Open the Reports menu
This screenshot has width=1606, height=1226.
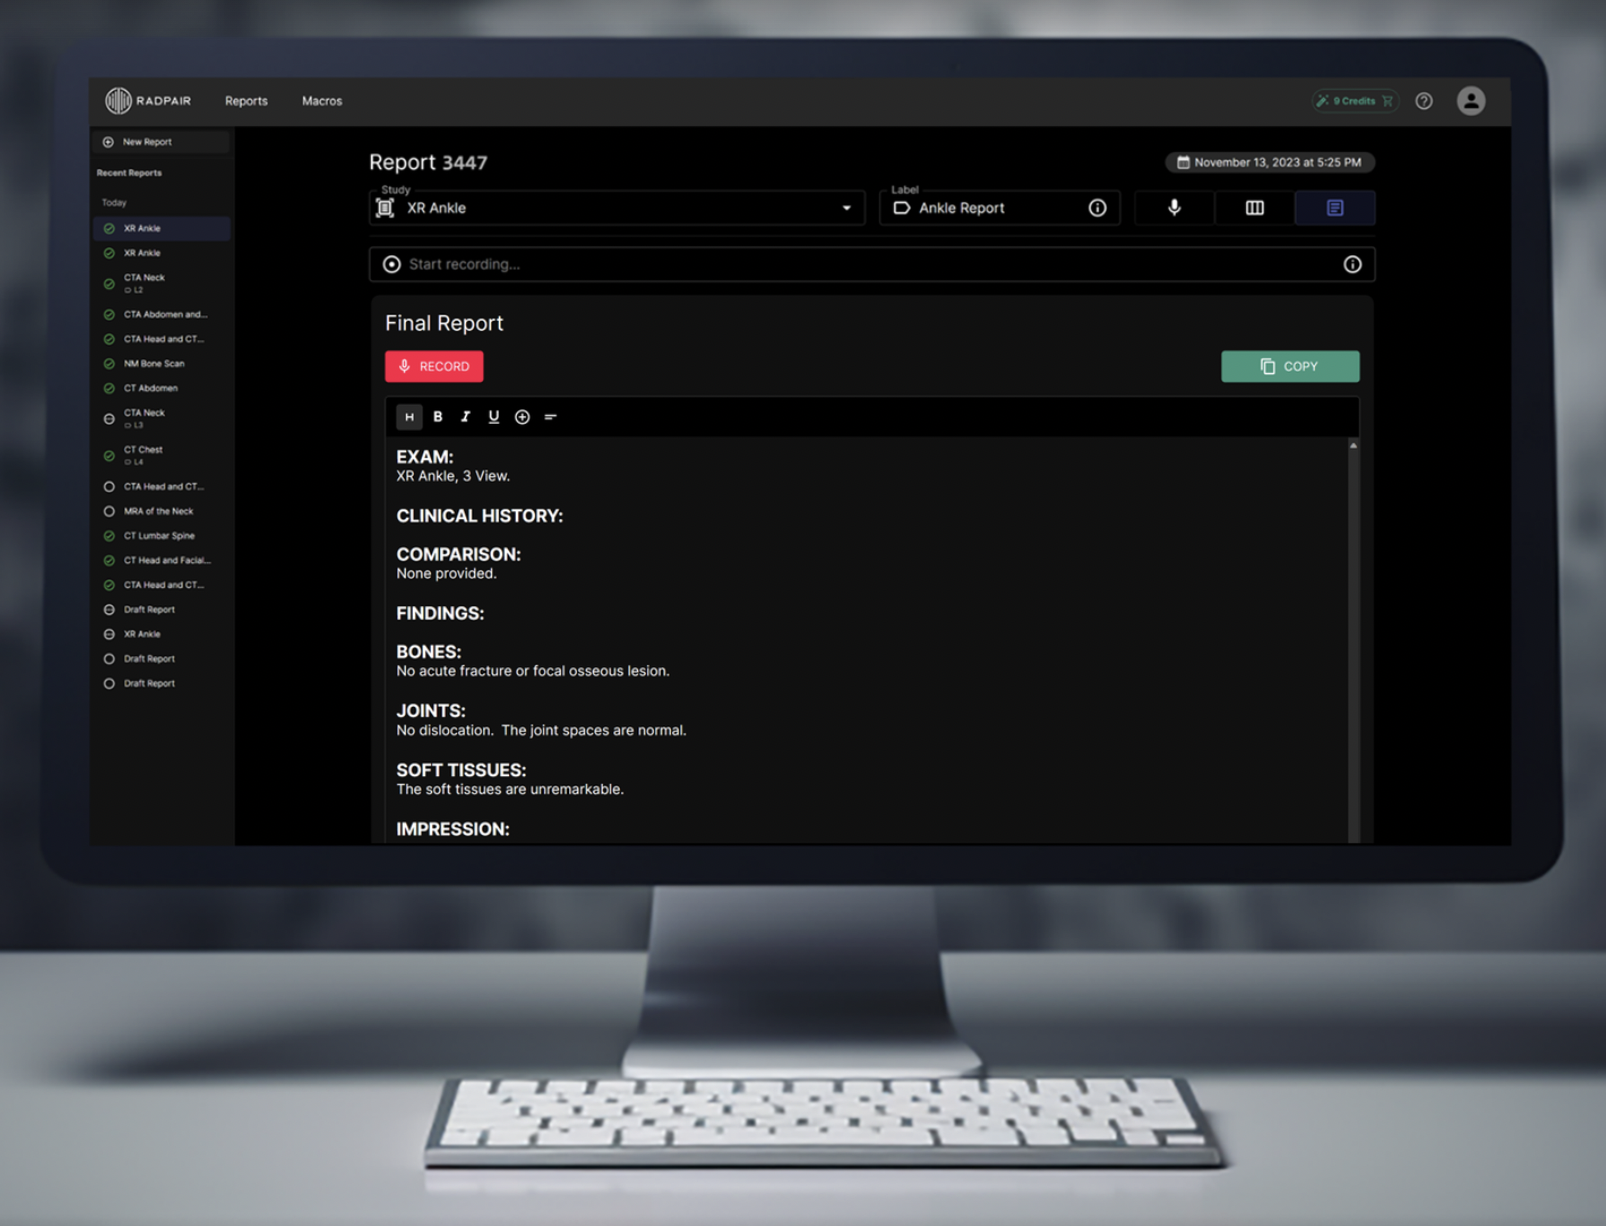[x=246, y=101]
